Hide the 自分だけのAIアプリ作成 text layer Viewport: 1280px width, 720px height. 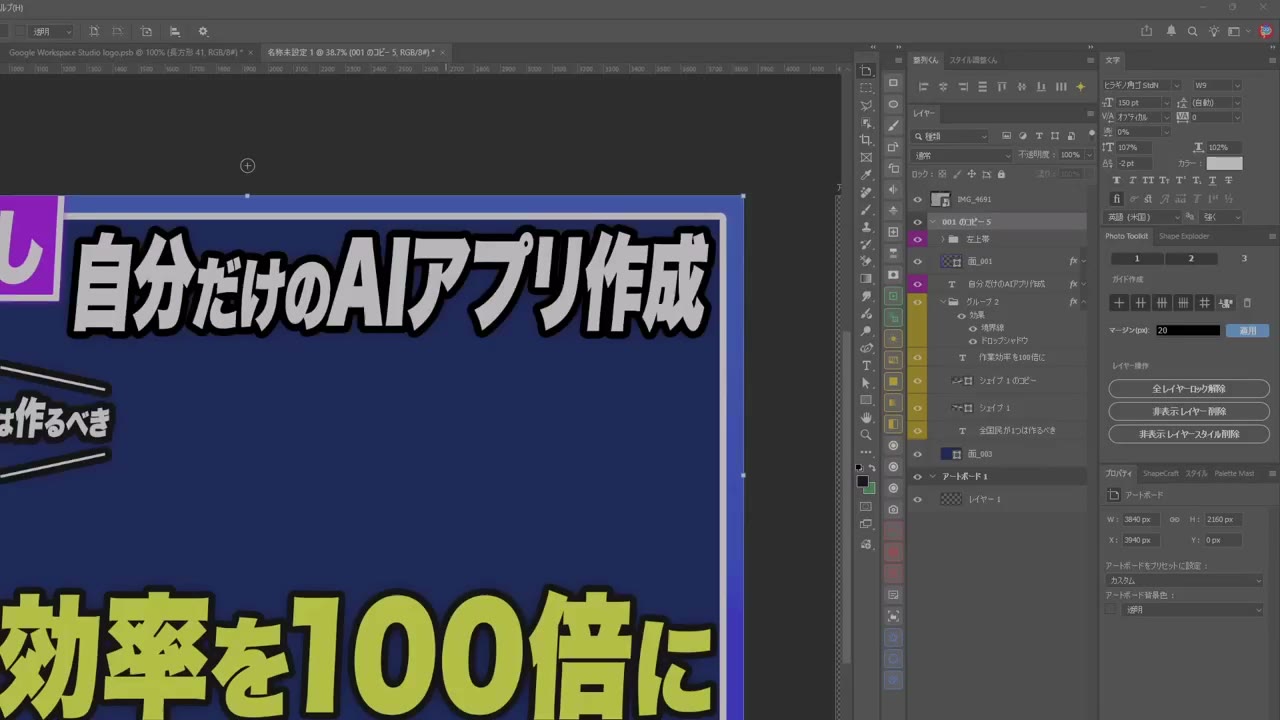pos(917,285)
